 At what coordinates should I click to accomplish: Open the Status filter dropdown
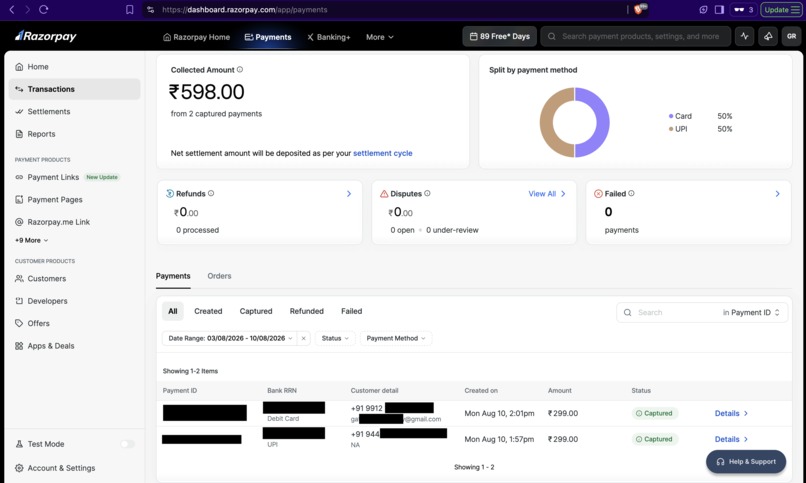tap(335, 338)
